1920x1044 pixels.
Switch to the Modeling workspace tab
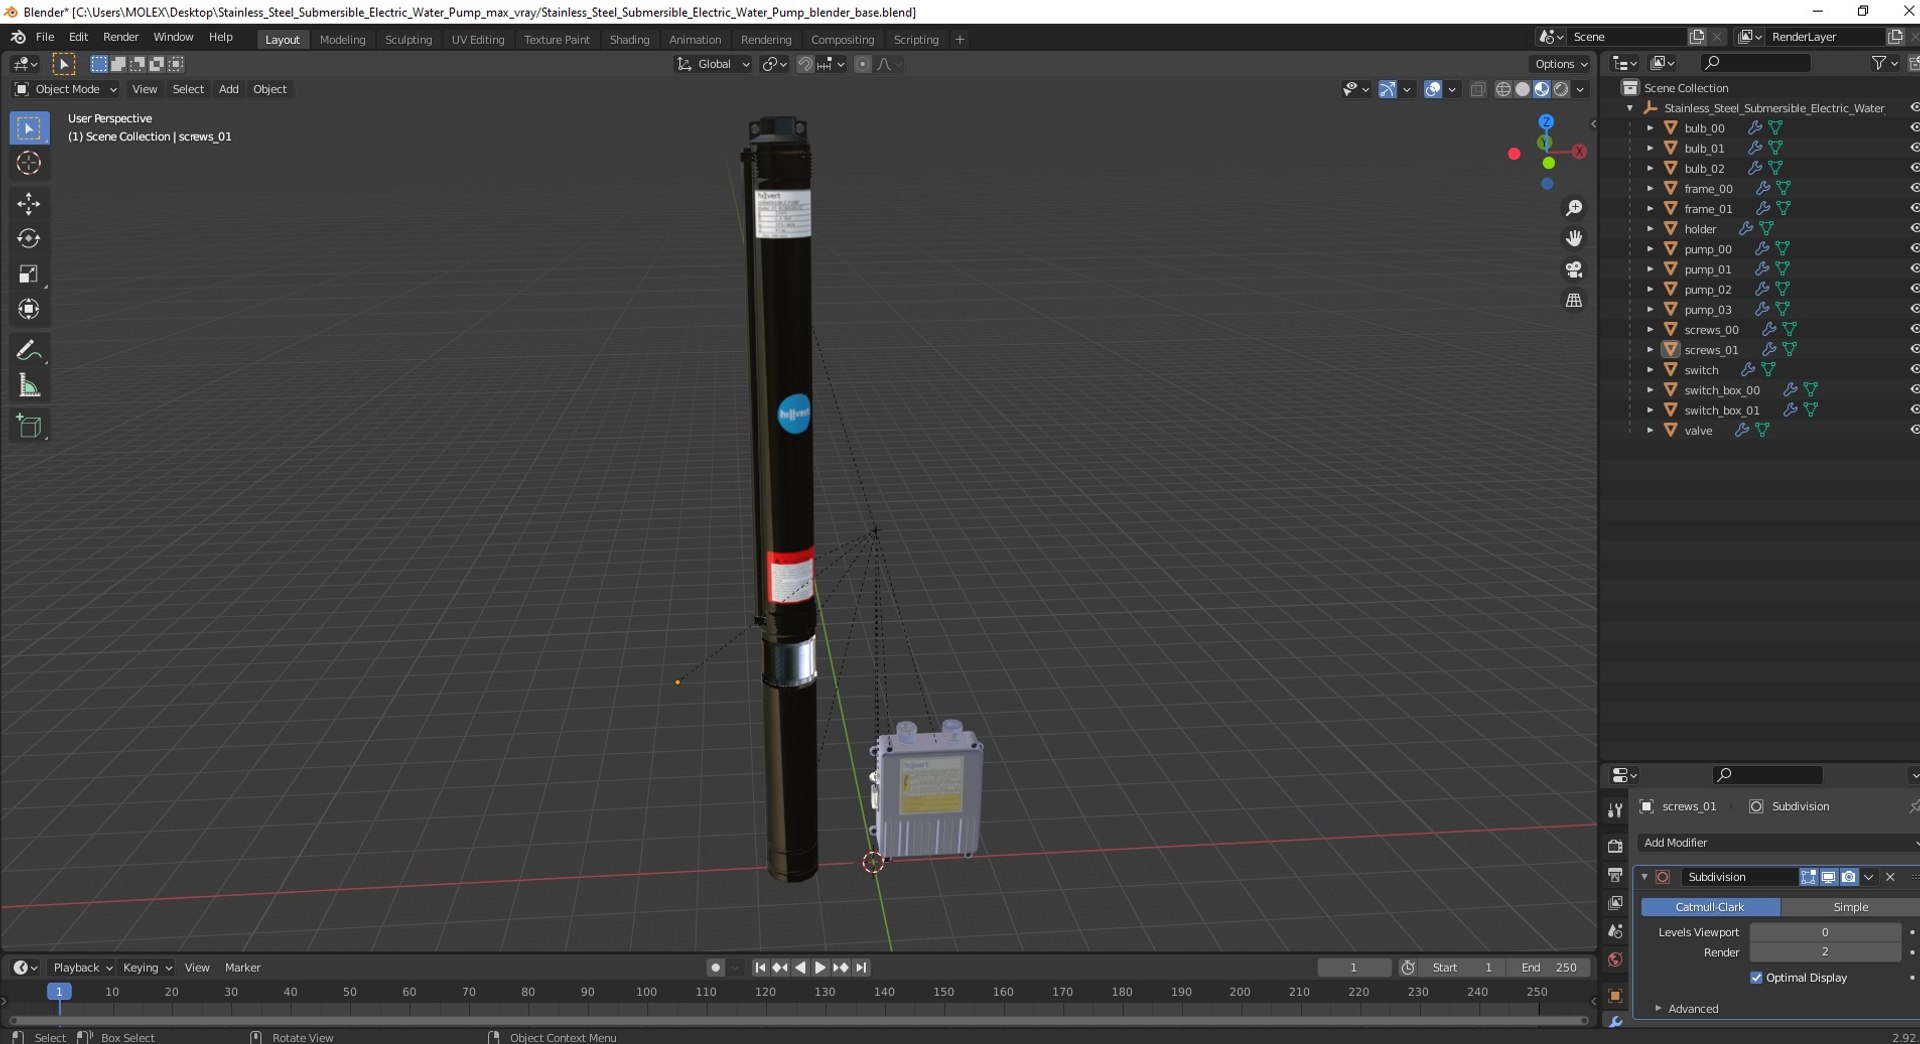[342, 40]
